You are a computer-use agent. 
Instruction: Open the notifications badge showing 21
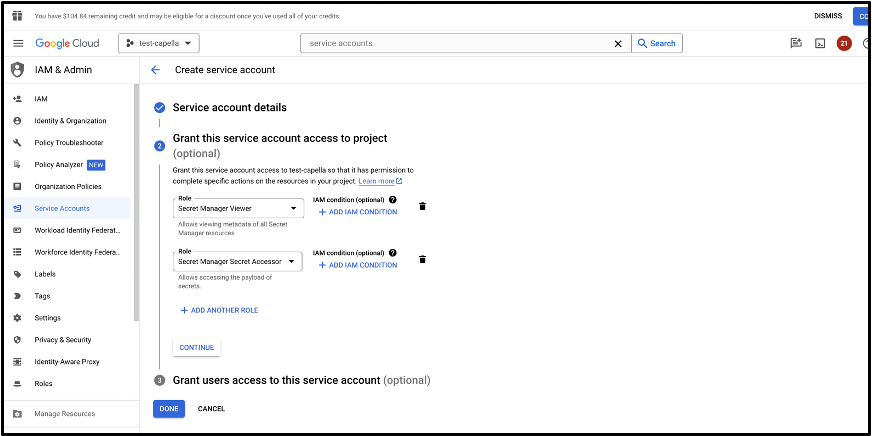tap(844, 43)
